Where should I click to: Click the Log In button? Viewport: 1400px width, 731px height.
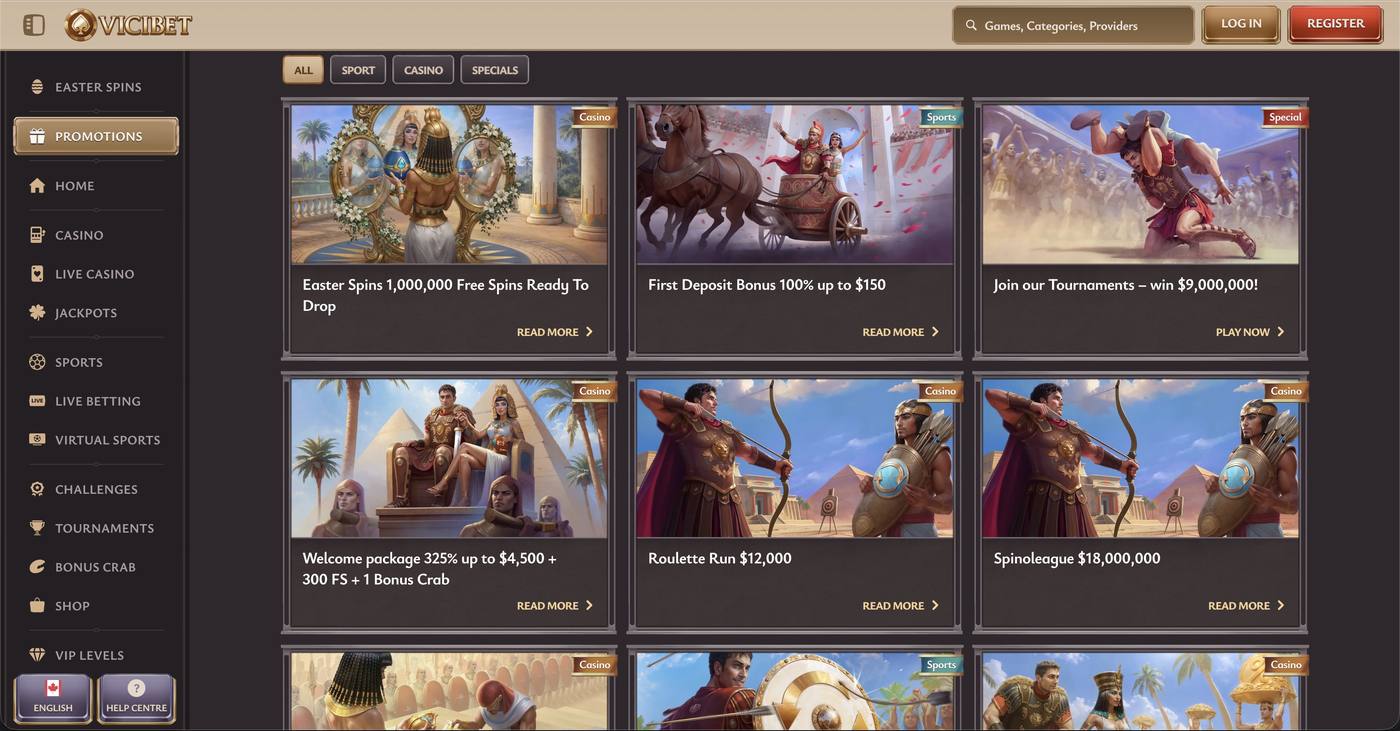pyautogui.click(x=1241, y=24)
